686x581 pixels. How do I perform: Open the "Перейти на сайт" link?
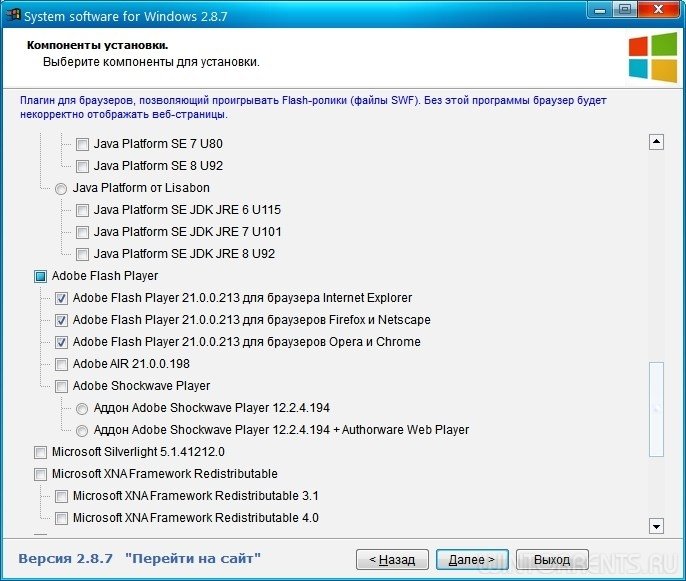pos(193,557)
